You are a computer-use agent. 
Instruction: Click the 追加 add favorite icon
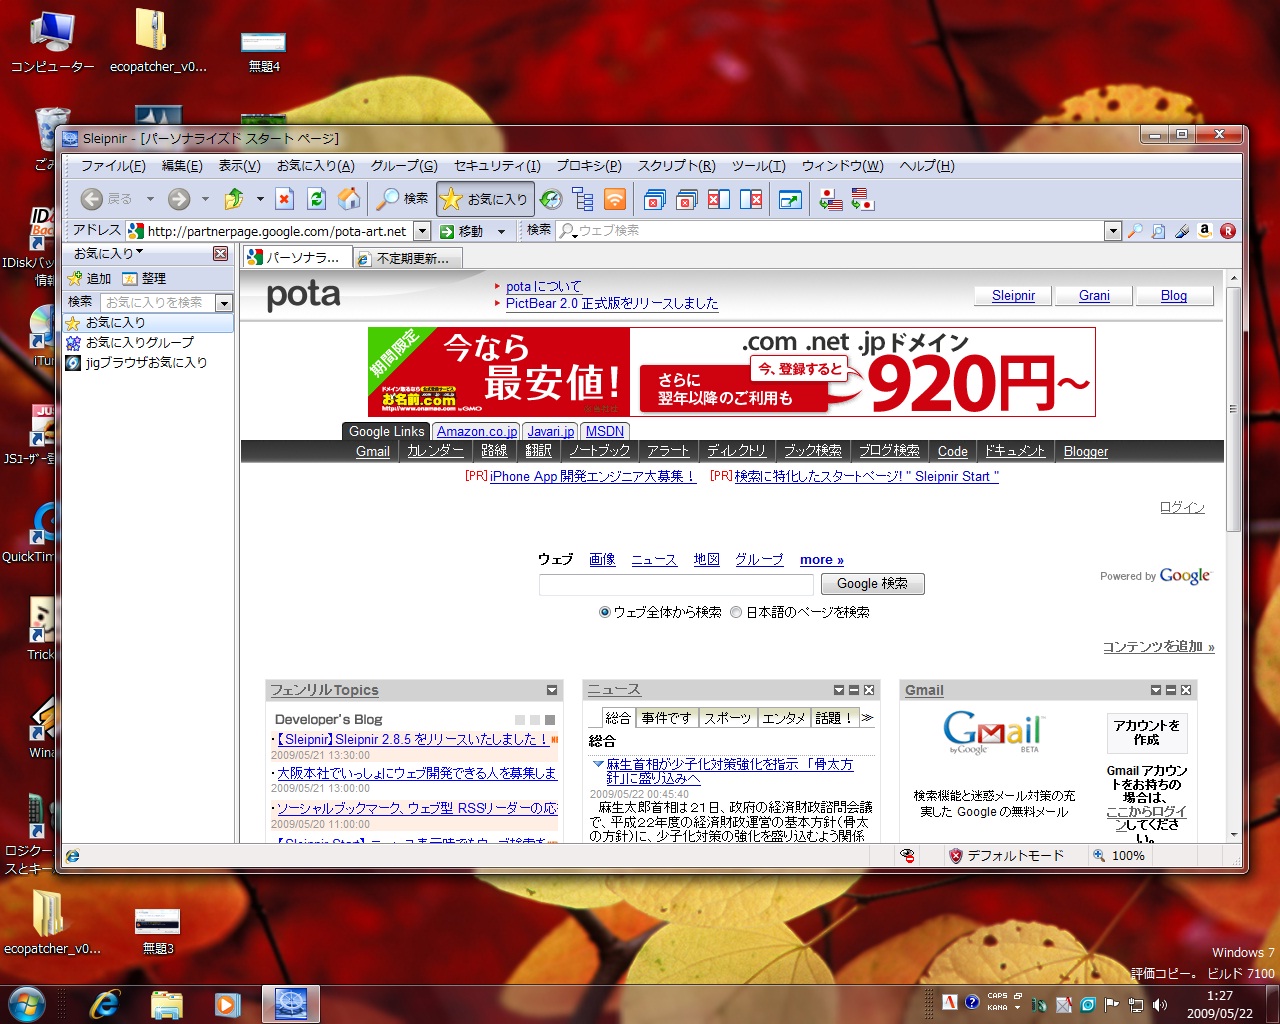coord(89,278)
